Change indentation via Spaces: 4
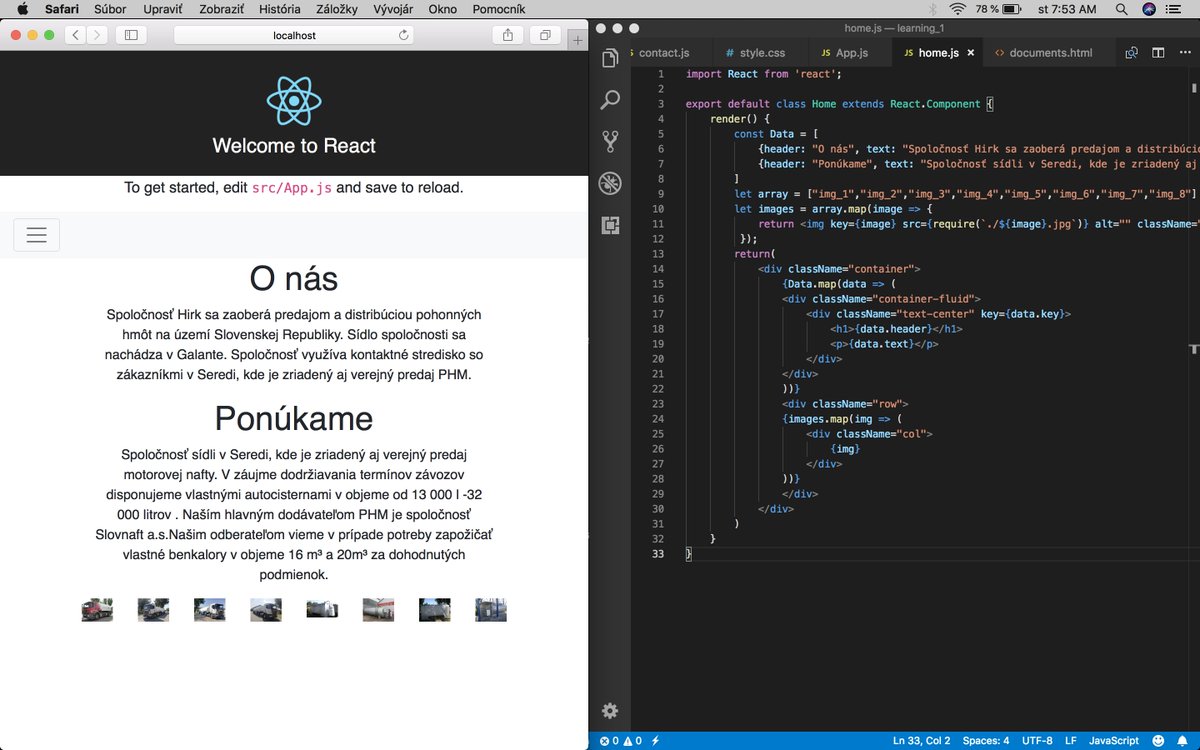 tap(986, 741)
